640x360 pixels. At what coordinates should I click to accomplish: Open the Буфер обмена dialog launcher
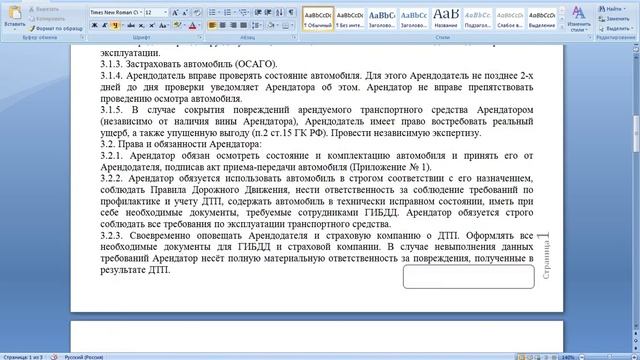point(82,37)
